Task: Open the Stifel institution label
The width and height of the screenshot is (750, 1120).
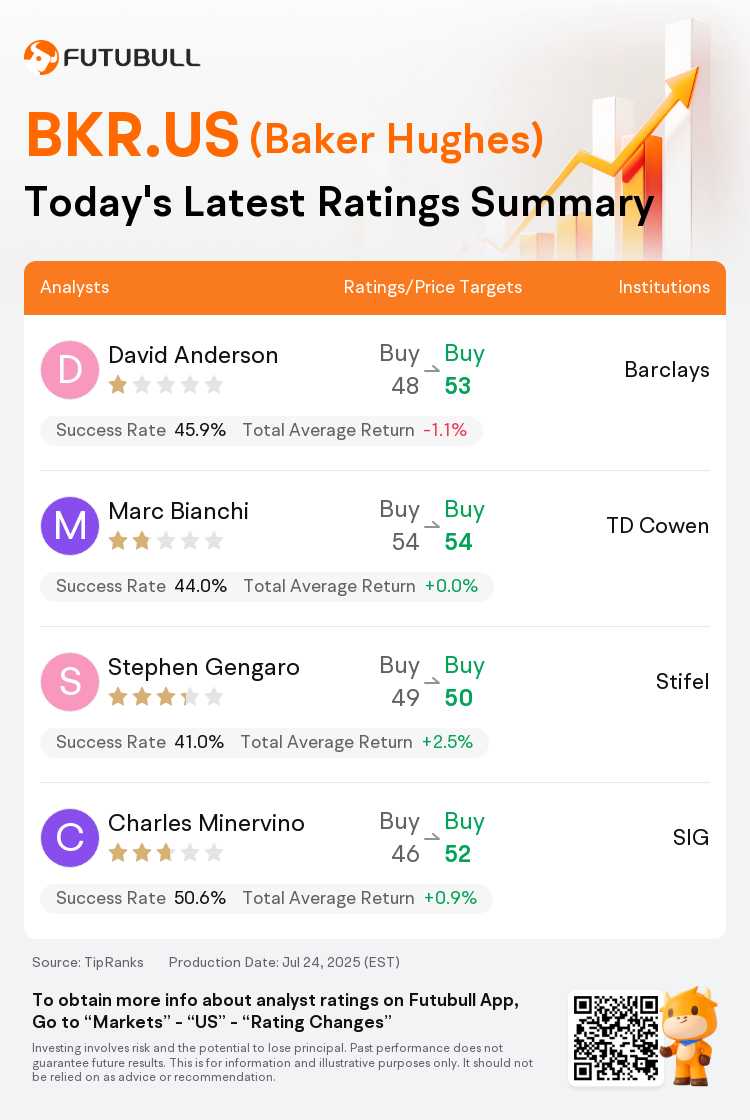Action: (x=682, y=681)
